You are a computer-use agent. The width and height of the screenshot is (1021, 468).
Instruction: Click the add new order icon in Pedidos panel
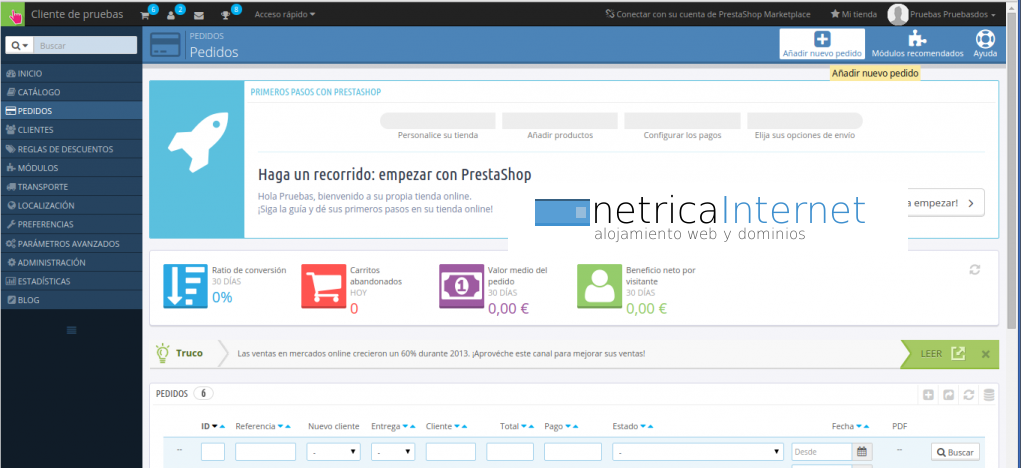tap(929, 394)
